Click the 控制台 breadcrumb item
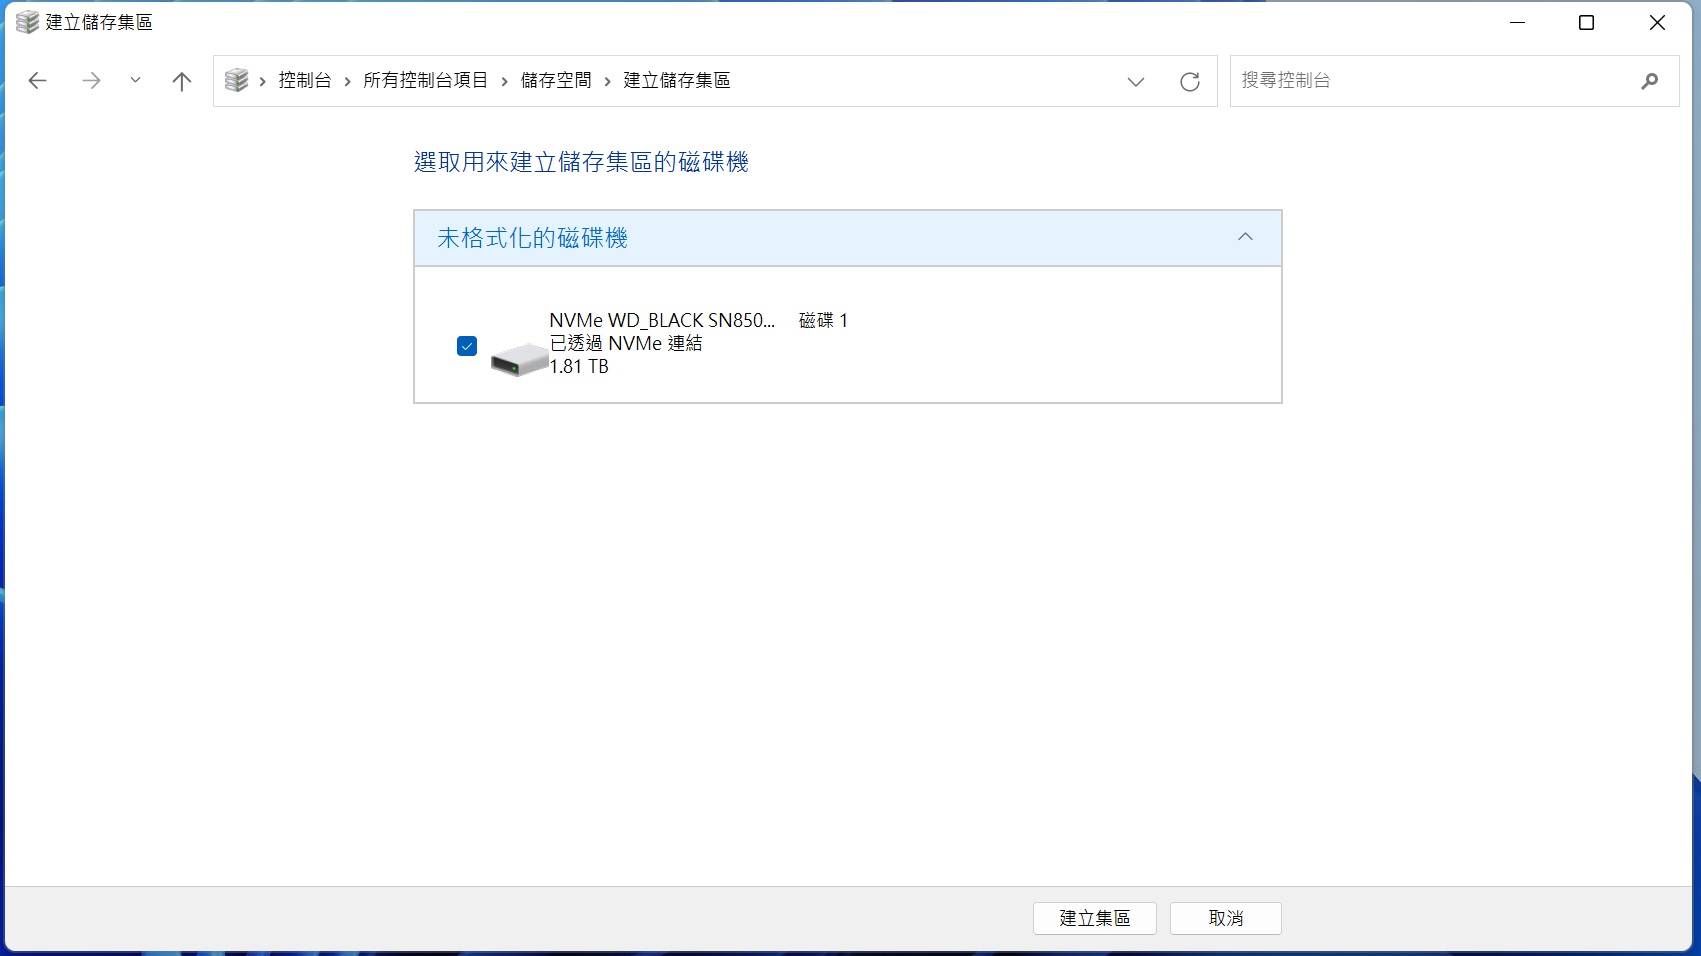 click(304, 80)
